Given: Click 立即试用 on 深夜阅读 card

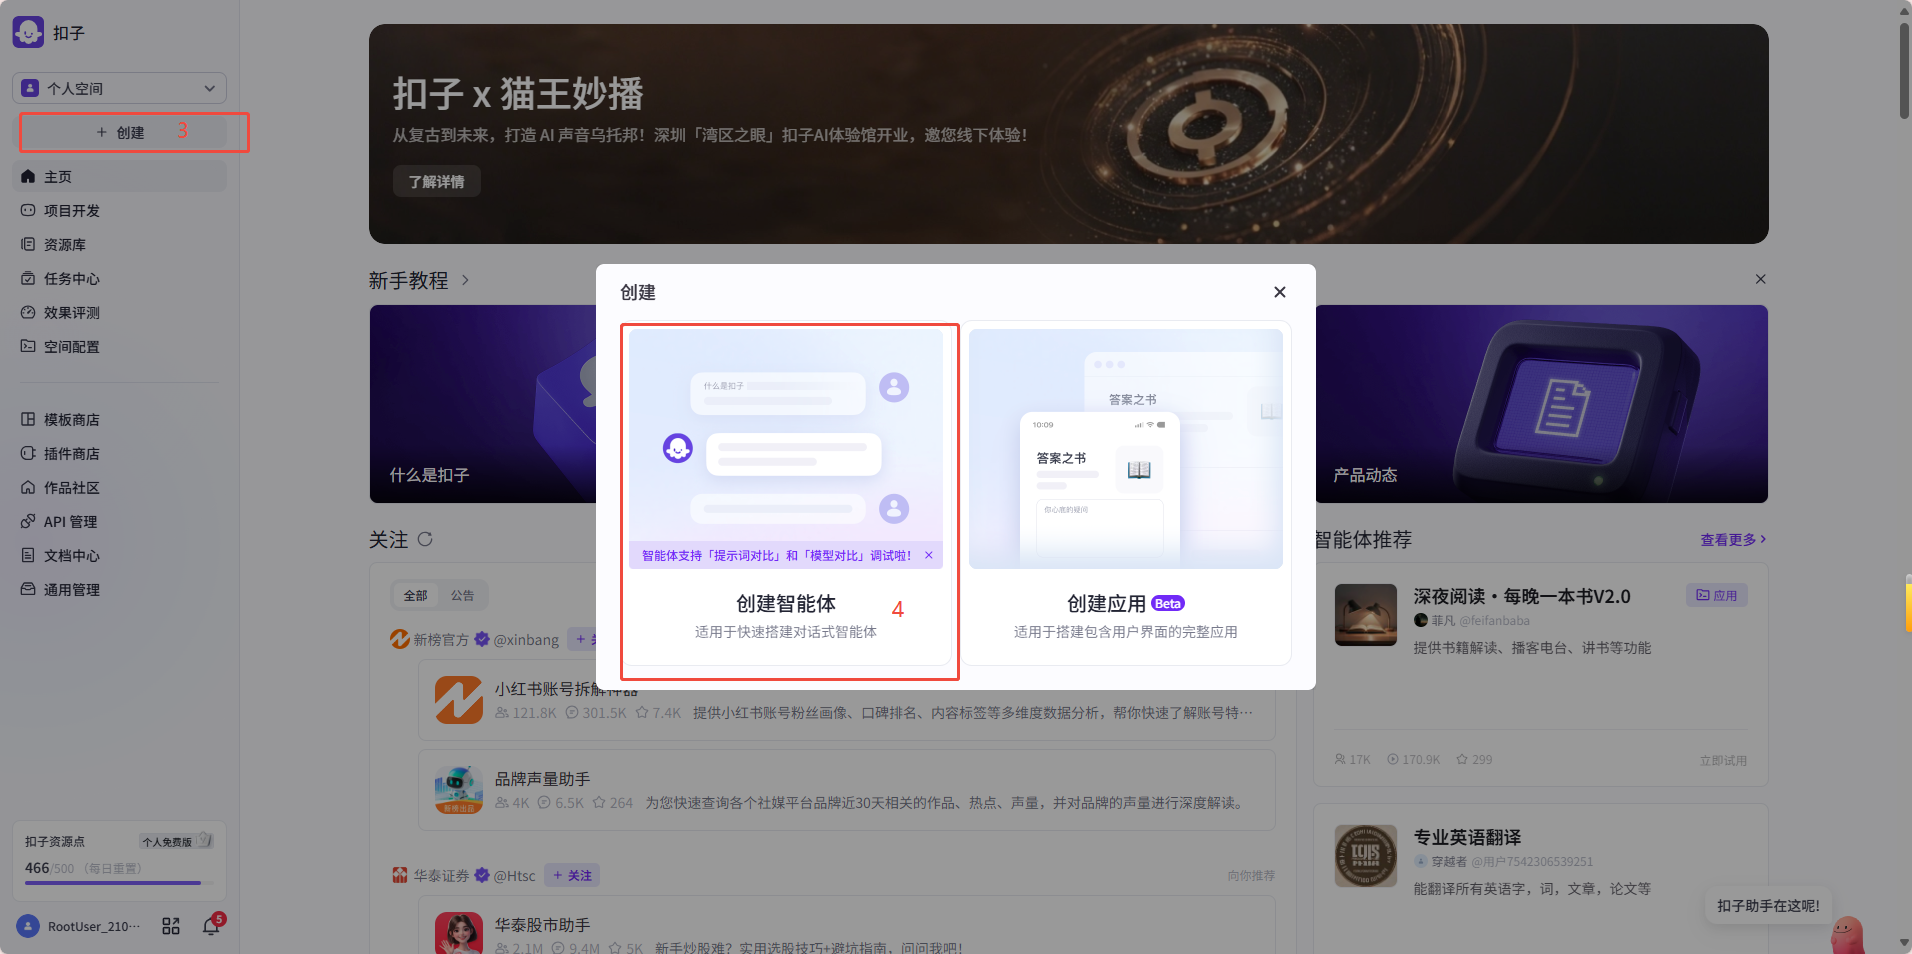Looking at the screenshot, I should 1723,760.
